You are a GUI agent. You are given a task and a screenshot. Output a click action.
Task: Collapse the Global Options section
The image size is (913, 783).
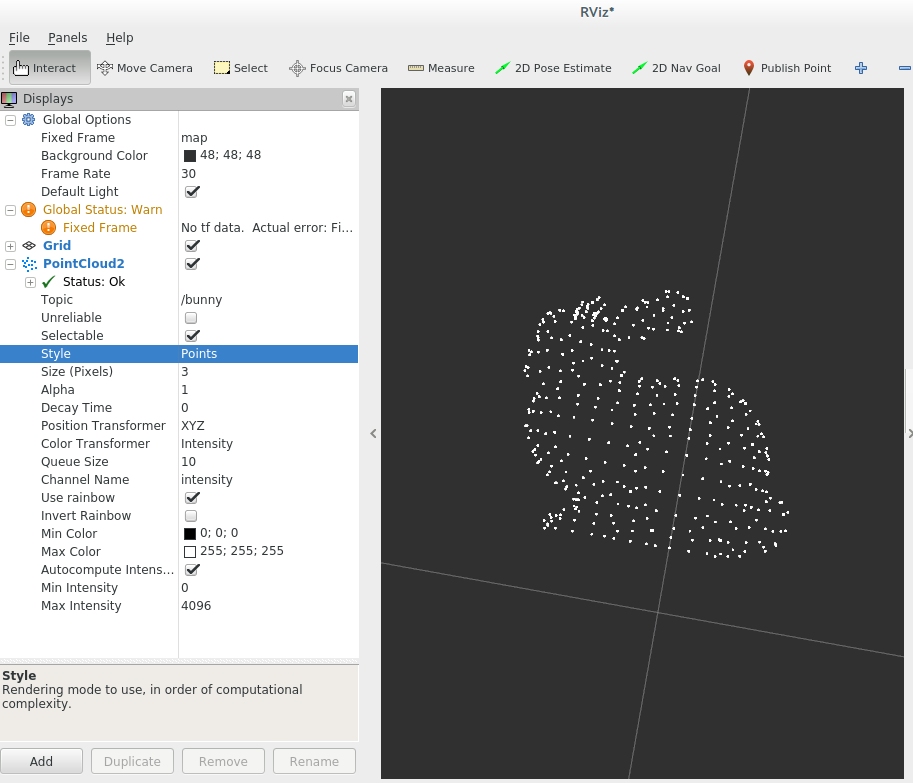pos(10,119)
